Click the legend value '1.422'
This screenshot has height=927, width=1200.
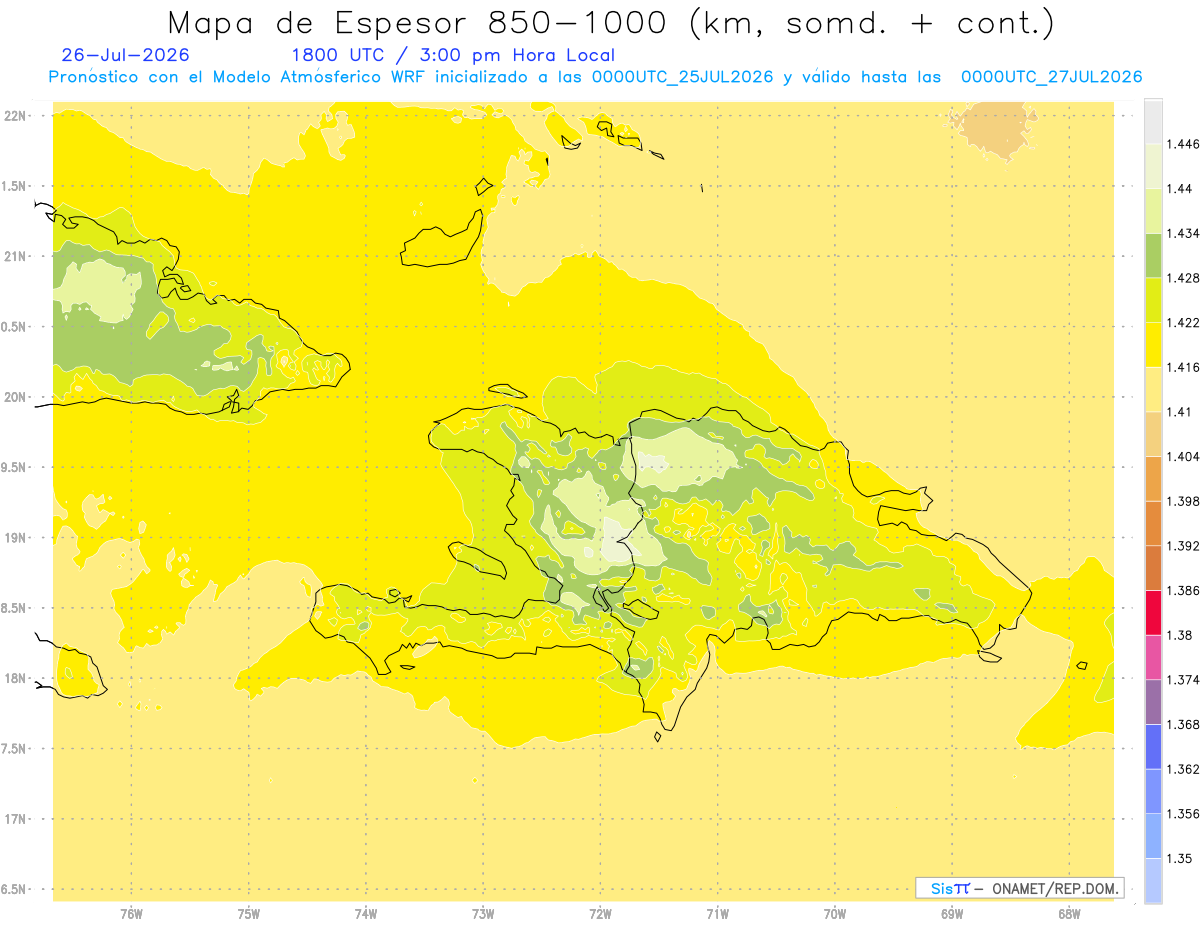click(1185, 322)
